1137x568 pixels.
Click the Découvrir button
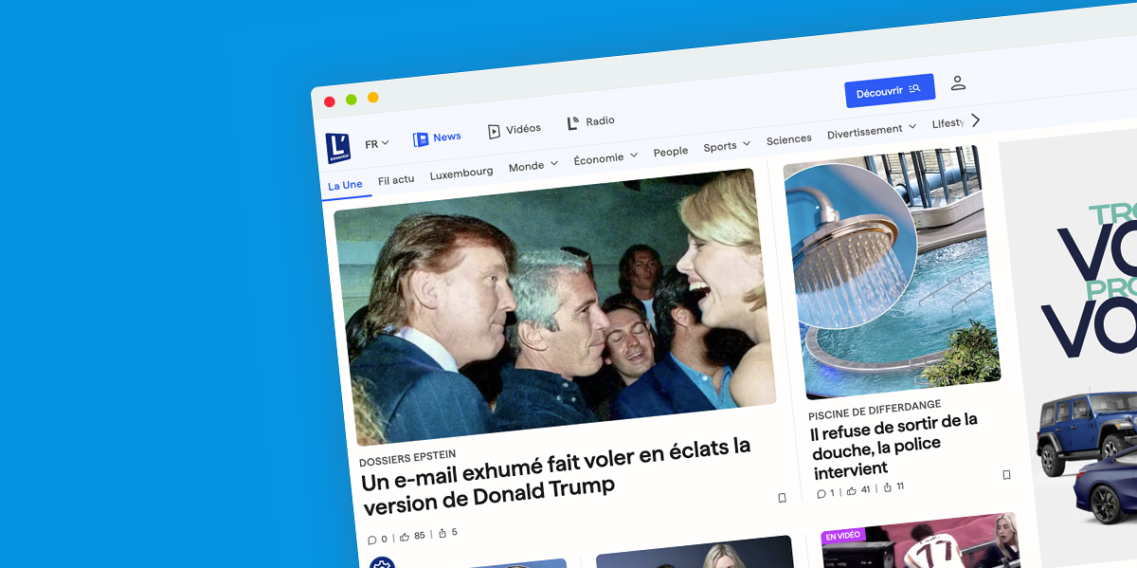point(889,91)
